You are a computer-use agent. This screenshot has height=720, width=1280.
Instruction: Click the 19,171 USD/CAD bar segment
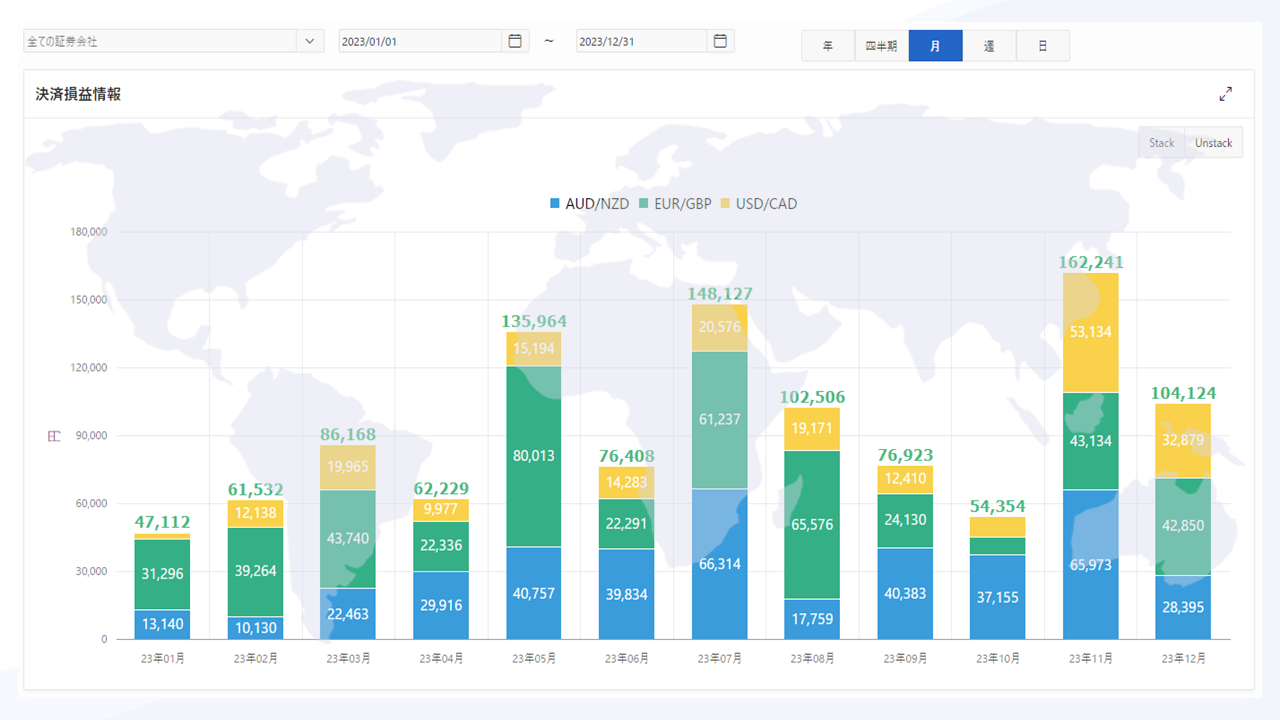point(812,429)
